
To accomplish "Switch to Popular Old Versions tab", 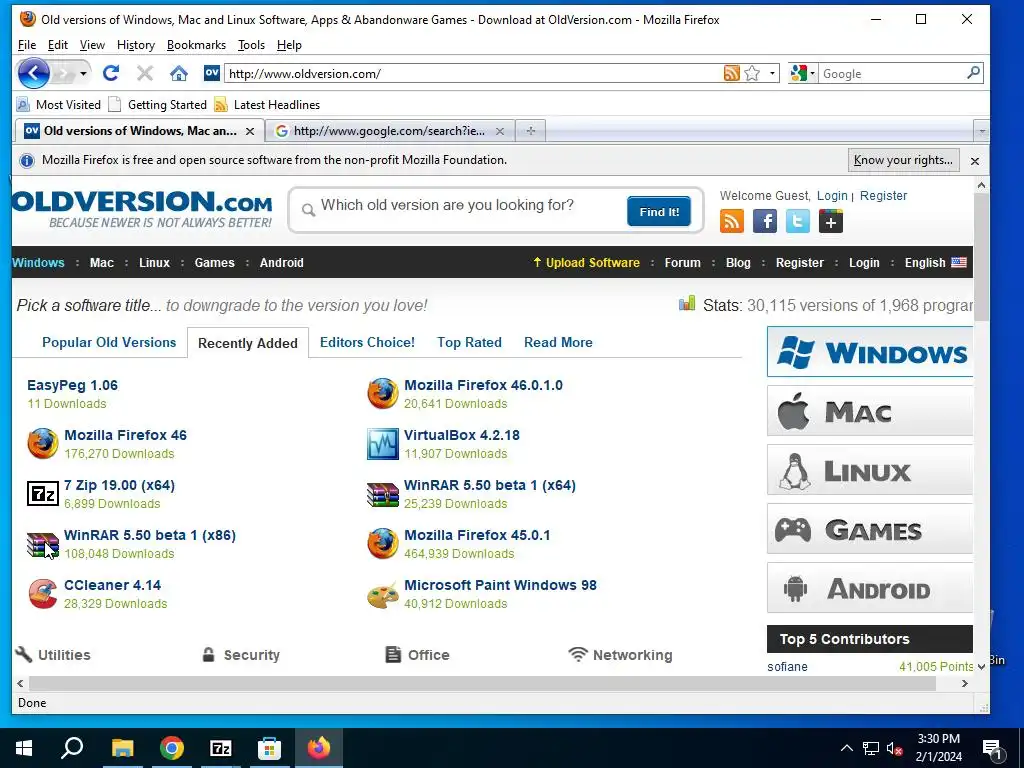I will (x=109, y=342).
